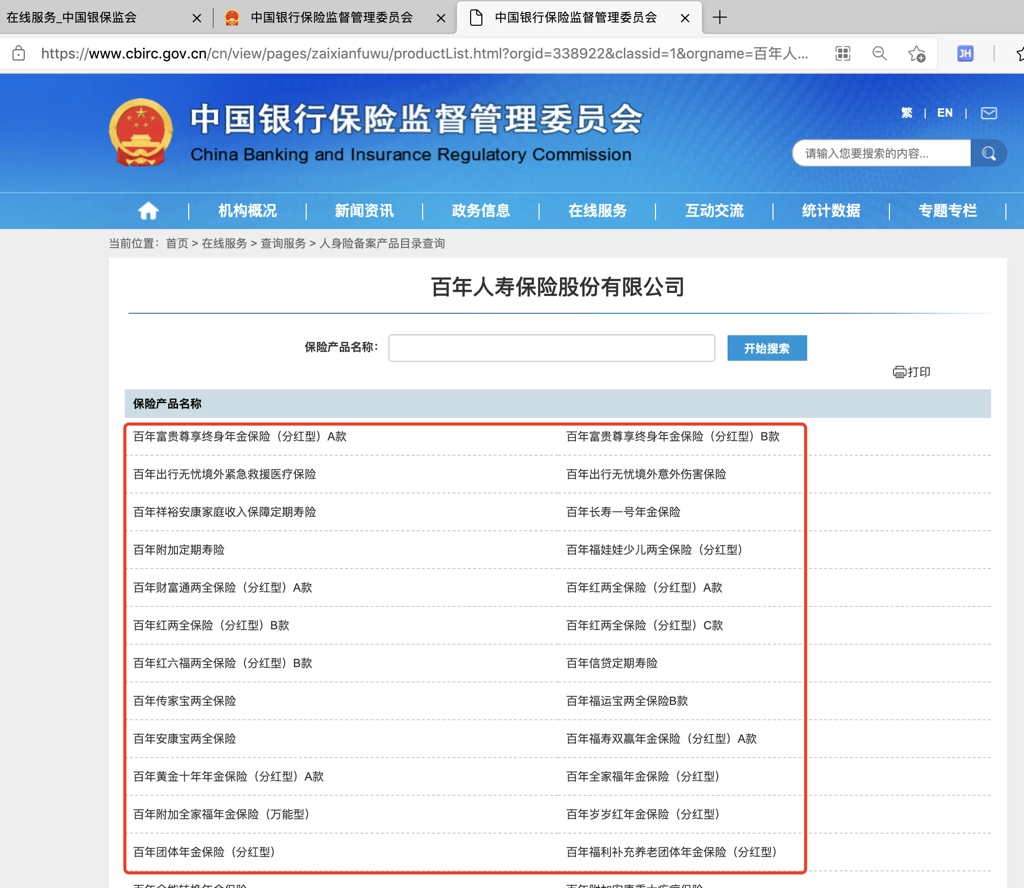Switch to traditional Chinese 繁
The width and height of the screenshot is (1024, 888).
(x=906, y=113)
